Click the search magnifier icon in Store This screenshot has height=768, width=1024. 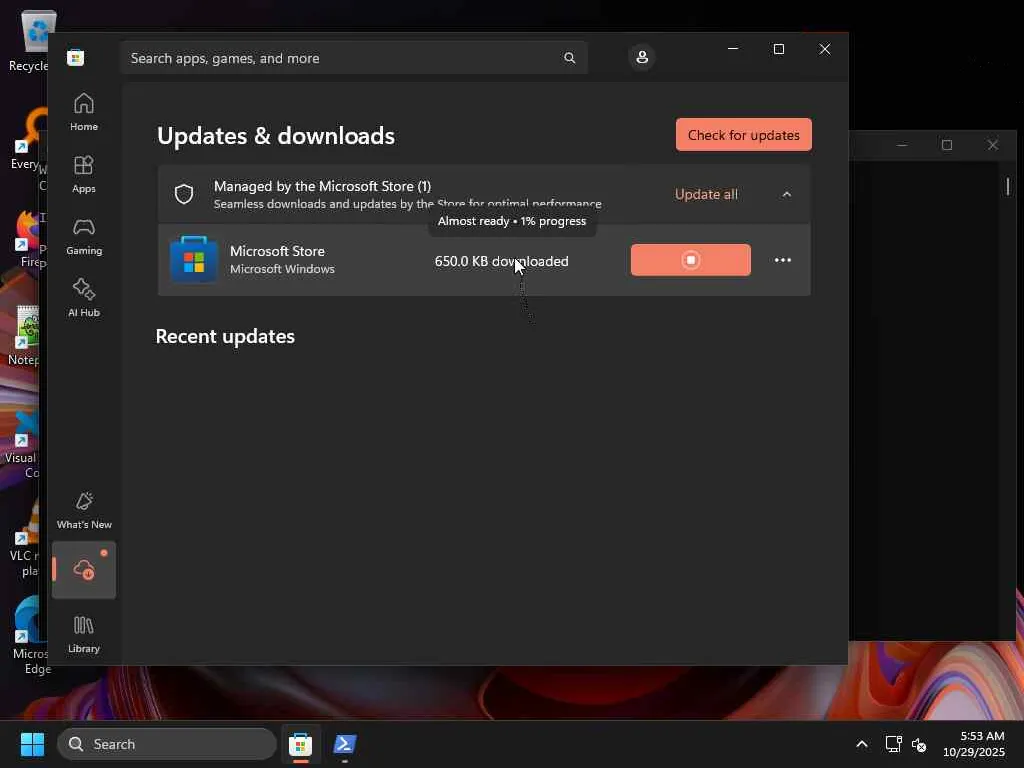[569, 58]
